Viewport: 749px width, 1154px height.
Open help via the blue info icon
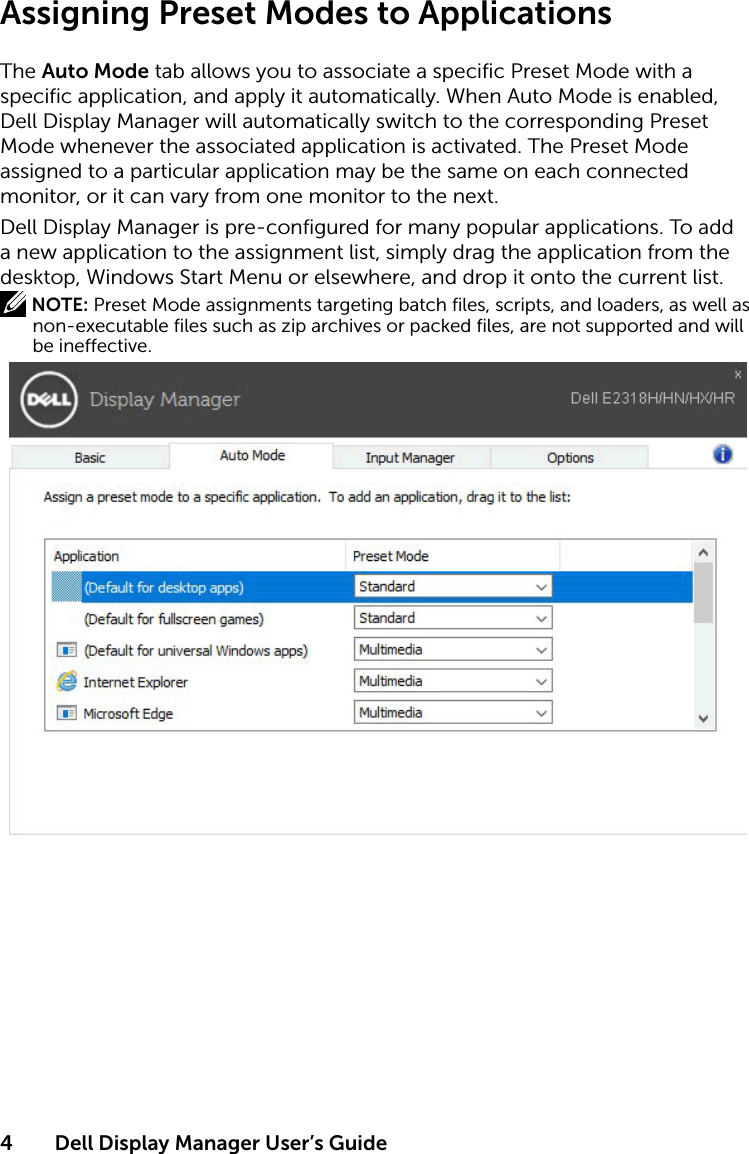[721, 454]
